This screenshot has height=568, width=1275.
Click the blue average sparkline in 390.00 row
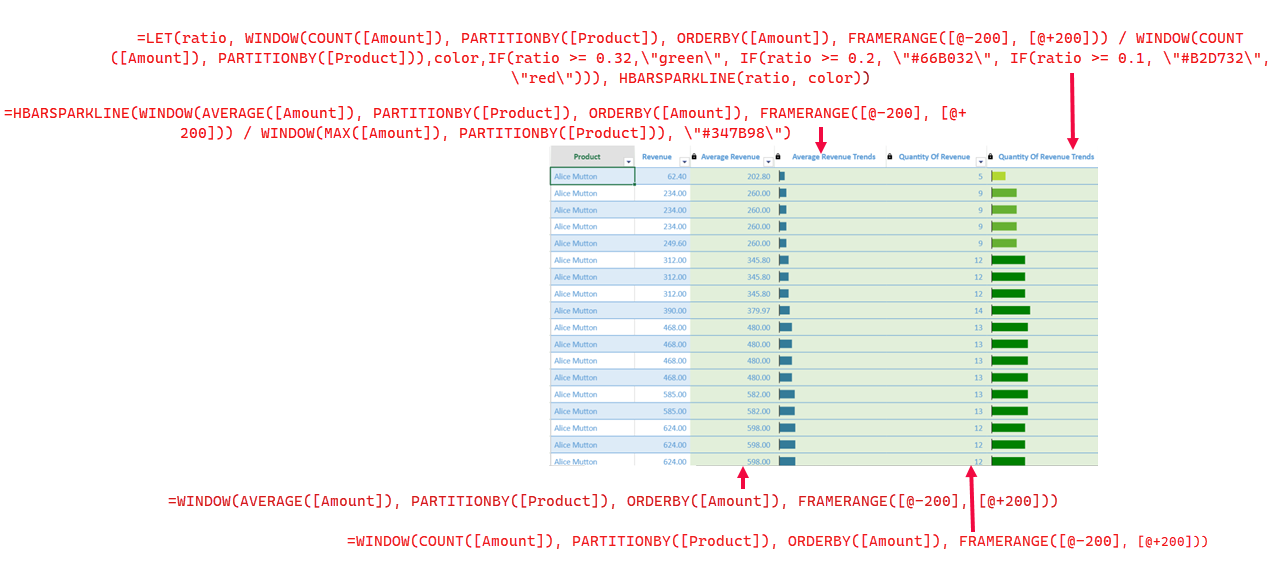pyautogui.click(x=784, y=310)
